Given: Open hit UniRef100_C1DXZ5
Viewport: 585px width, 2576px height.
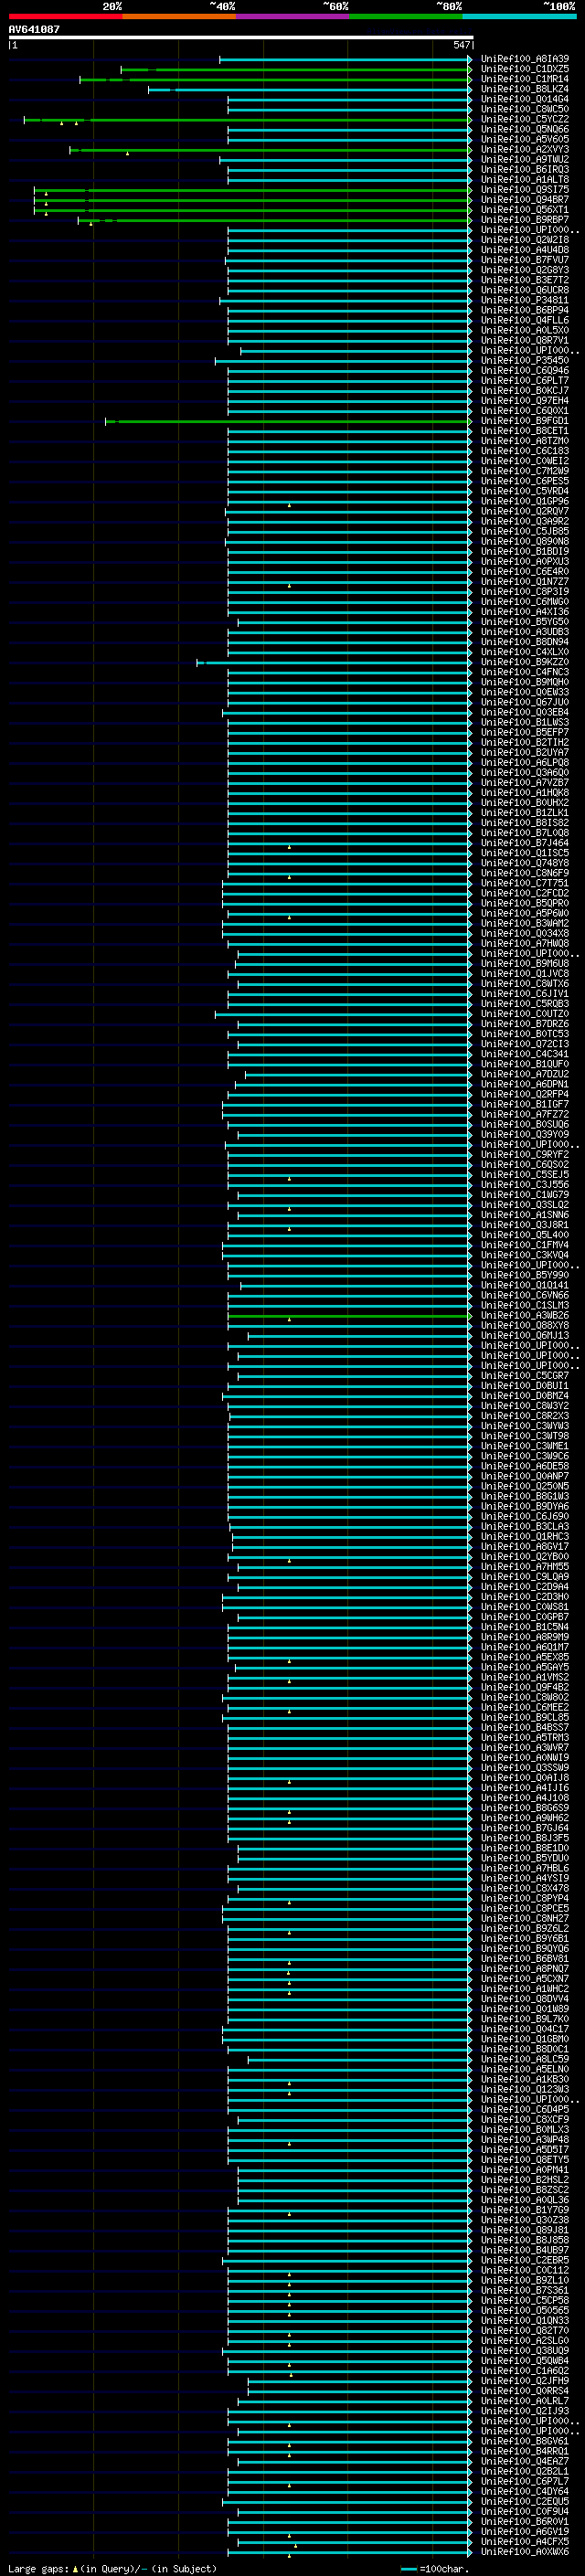Looking at the screenshot, I should click(524, 69).
